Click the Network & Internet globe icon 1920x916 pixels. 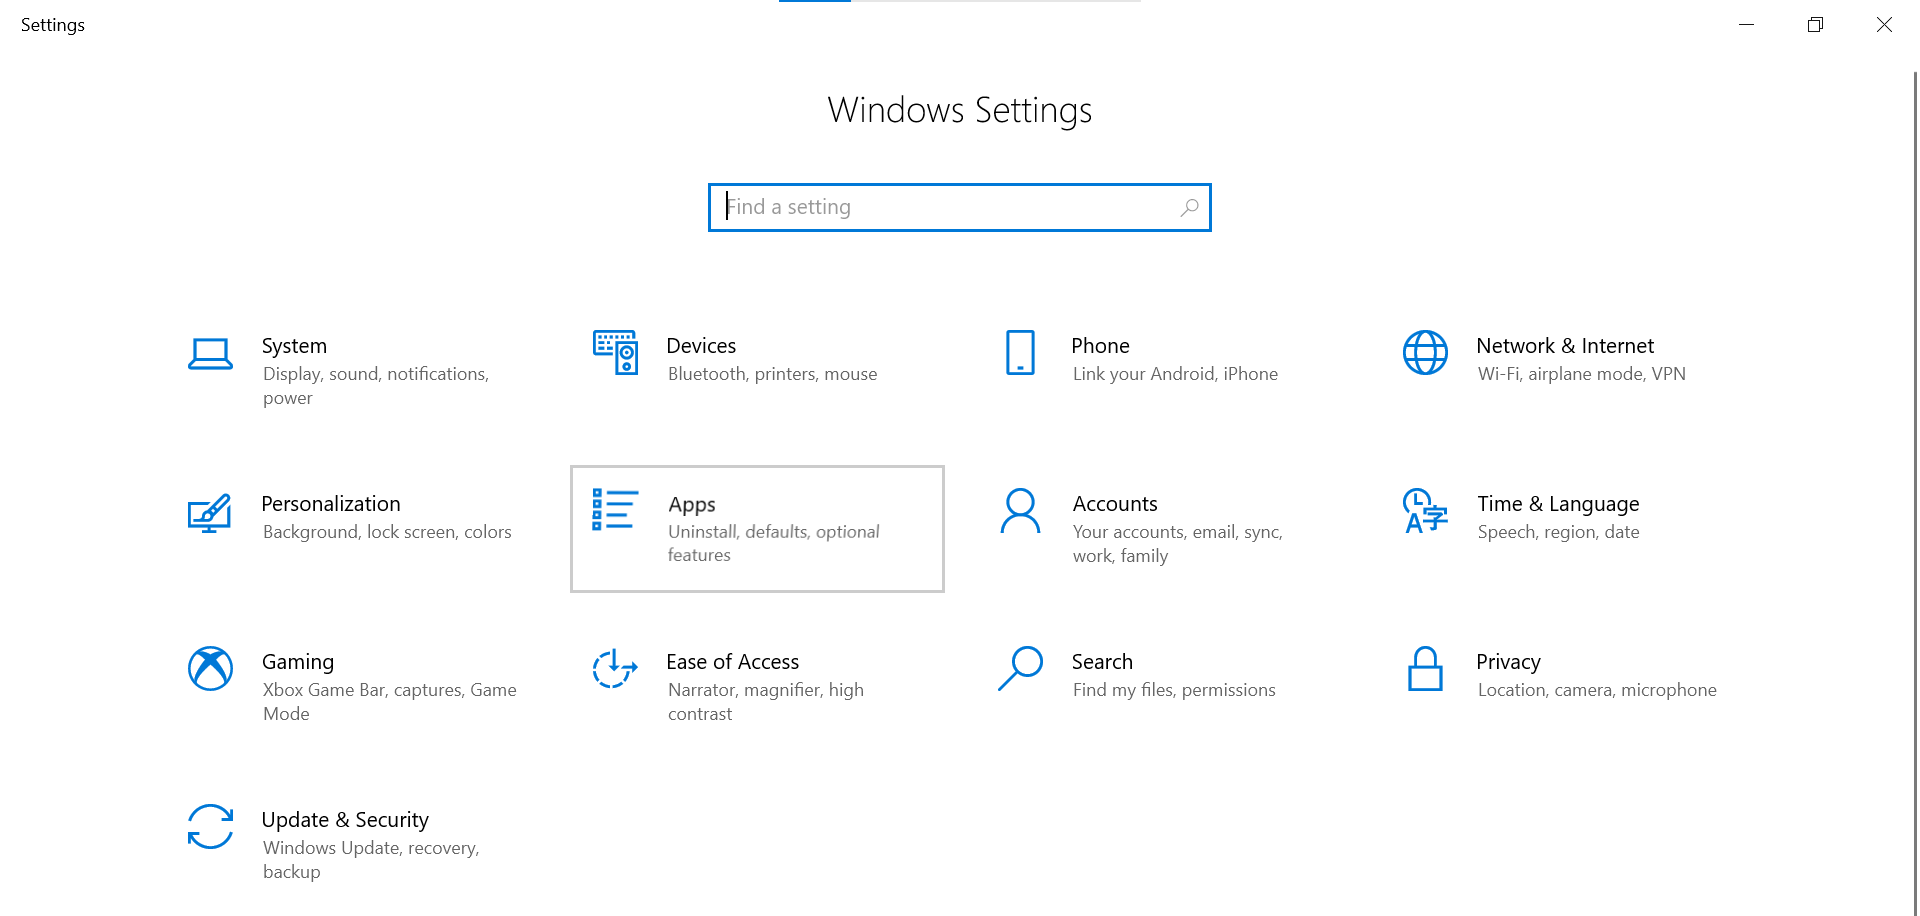1425,352
